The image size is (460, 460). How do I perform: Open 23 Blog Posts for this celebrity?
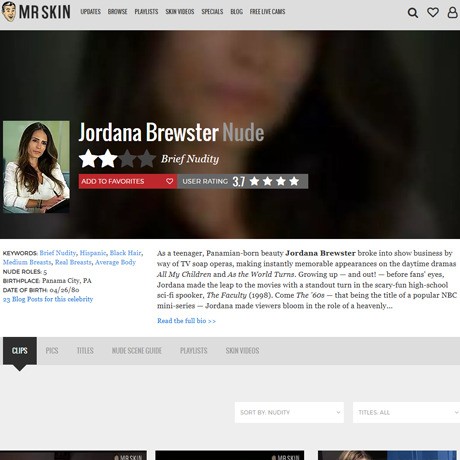(48, 299)
